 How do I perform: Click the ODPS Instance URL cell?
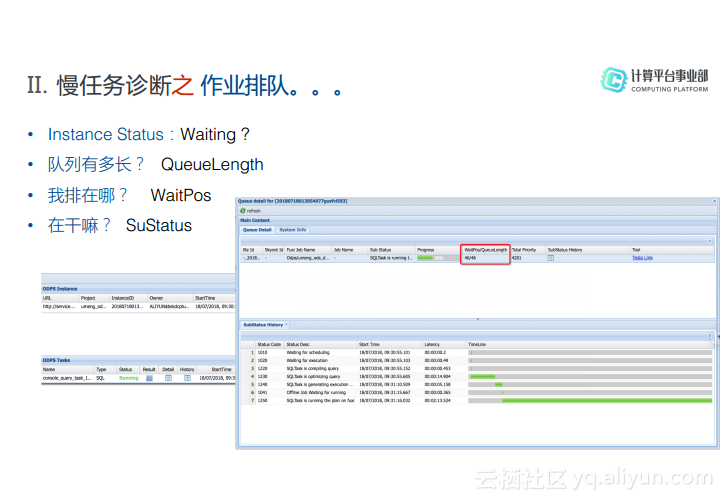59,307
